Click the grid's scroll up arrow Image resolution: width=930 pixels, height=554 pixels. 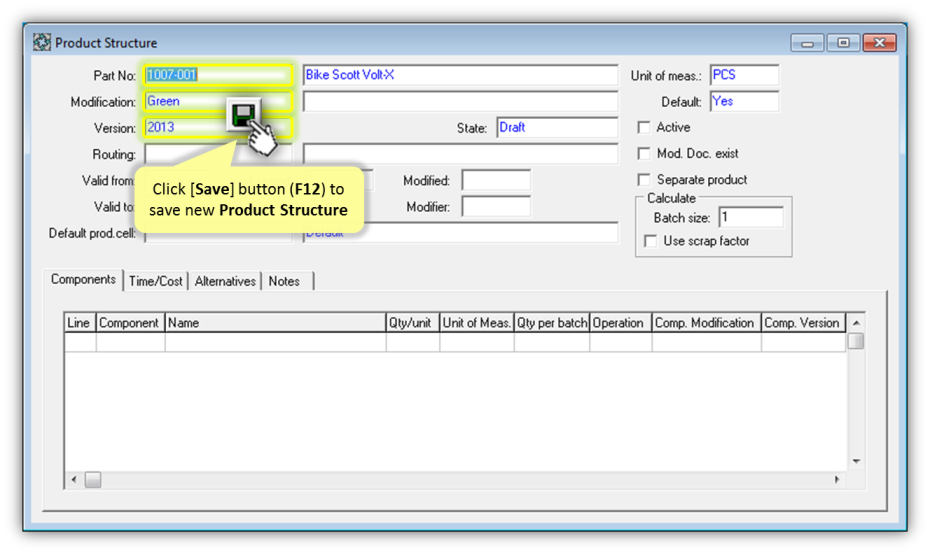[856, 323]
